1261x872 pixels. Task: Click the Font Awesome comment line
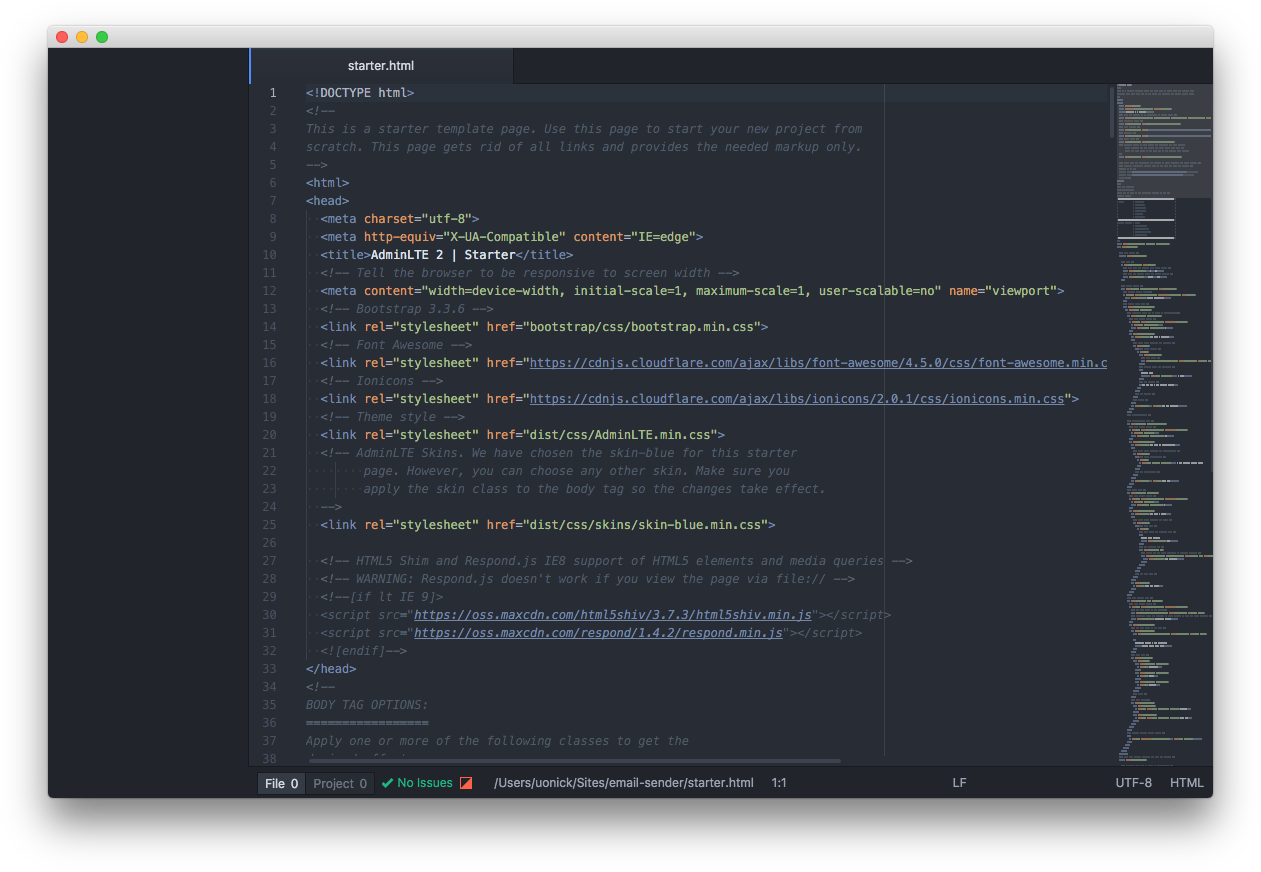396,345
